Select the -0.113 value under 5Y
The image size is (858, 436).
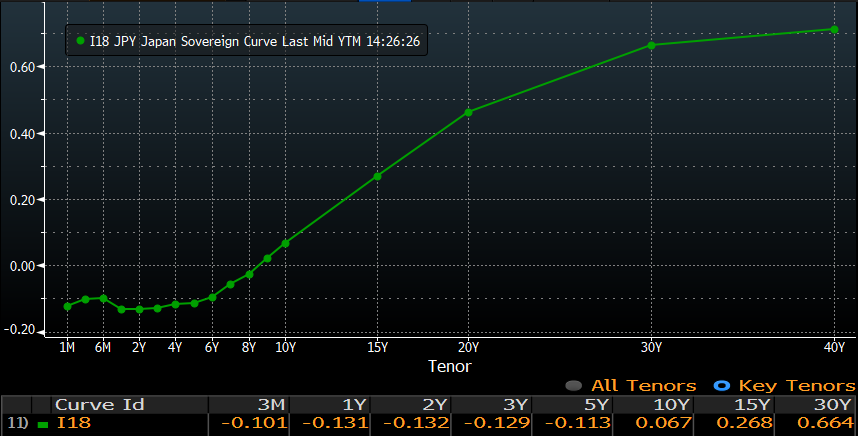[578, 423]
